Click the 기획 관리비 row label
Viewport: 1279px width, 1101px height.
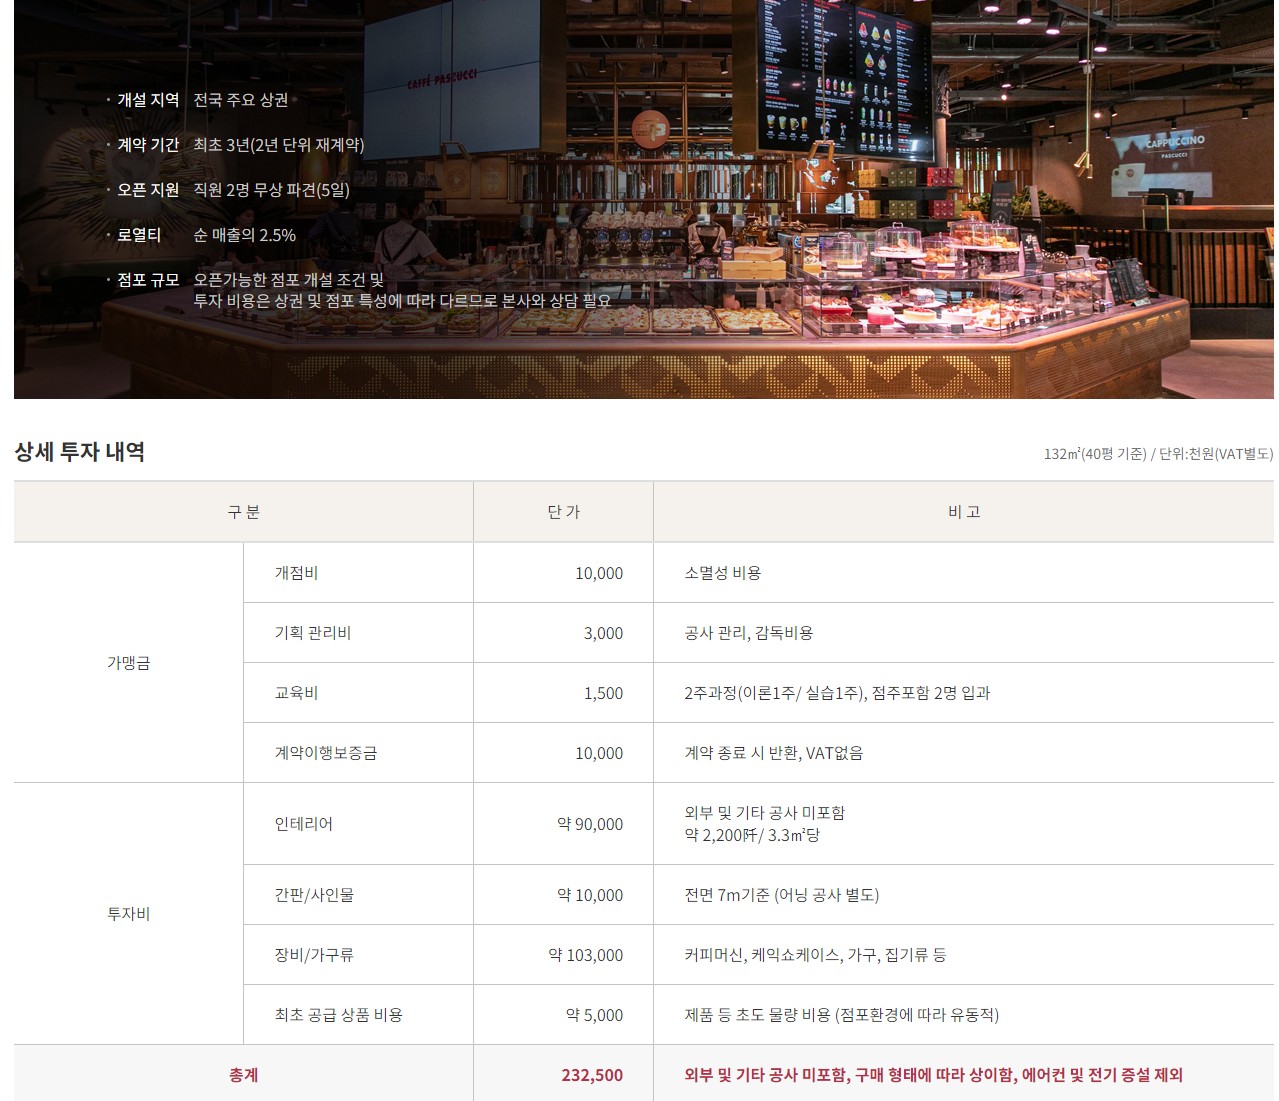313,633
